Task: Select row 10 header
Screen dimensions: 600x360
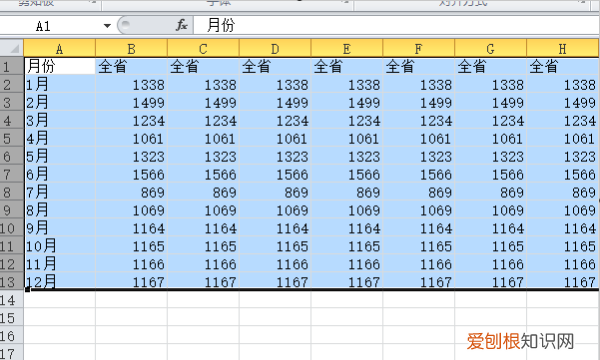Action: point(11,228)
